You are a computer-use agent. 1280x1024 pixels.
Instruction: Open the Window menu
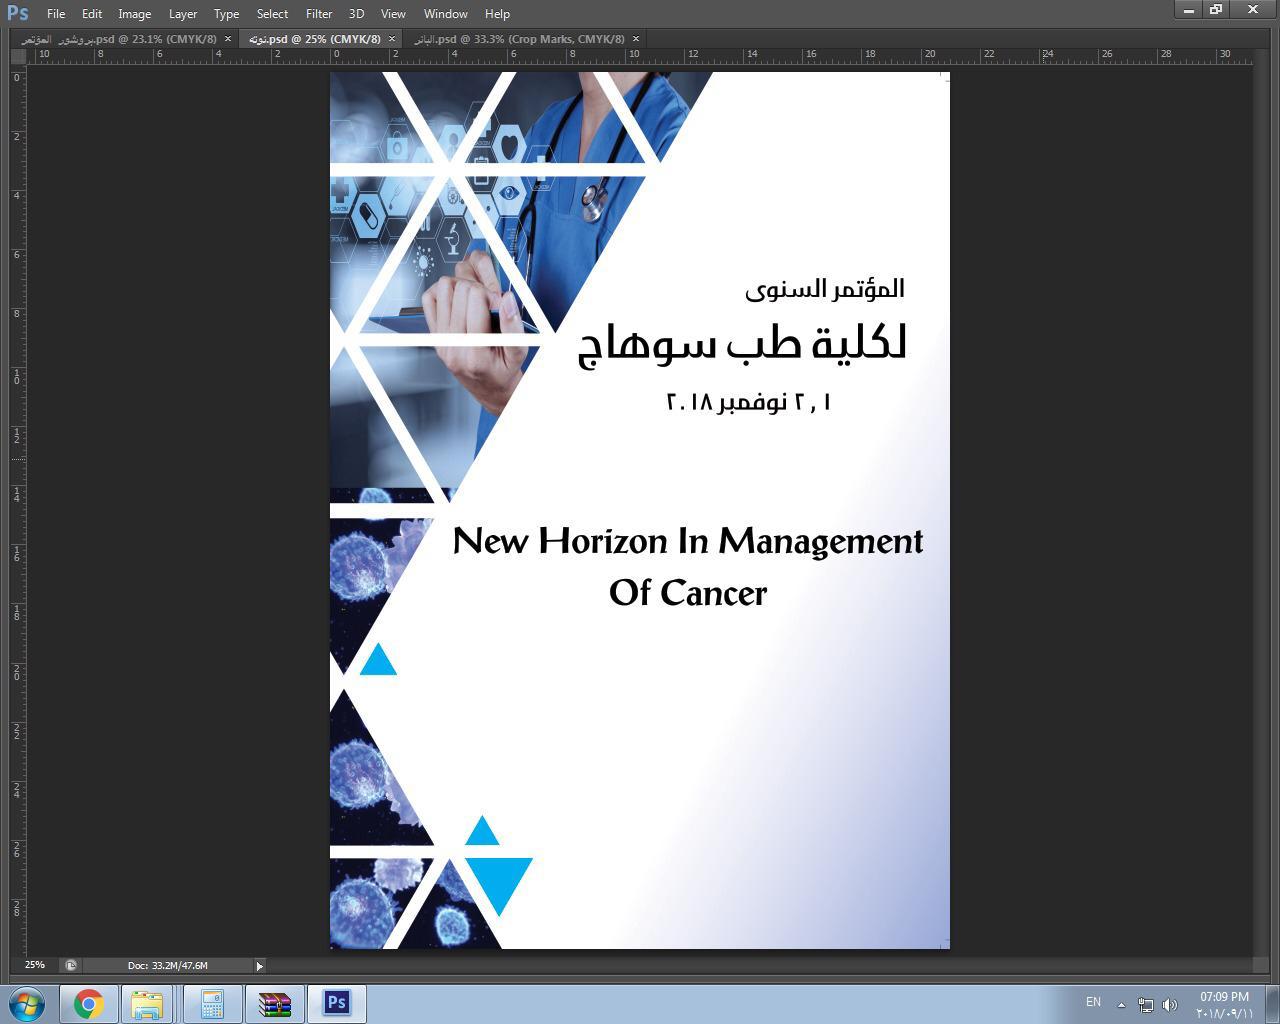(445, 14)
